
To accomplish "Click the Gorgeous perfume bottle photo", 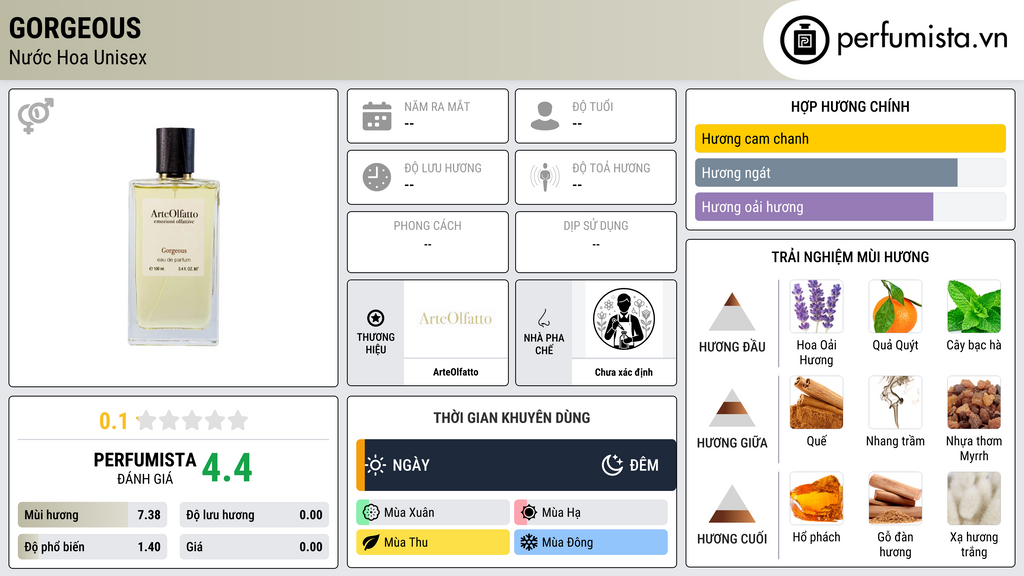I will pyautogui.click(x=174, y=236).
